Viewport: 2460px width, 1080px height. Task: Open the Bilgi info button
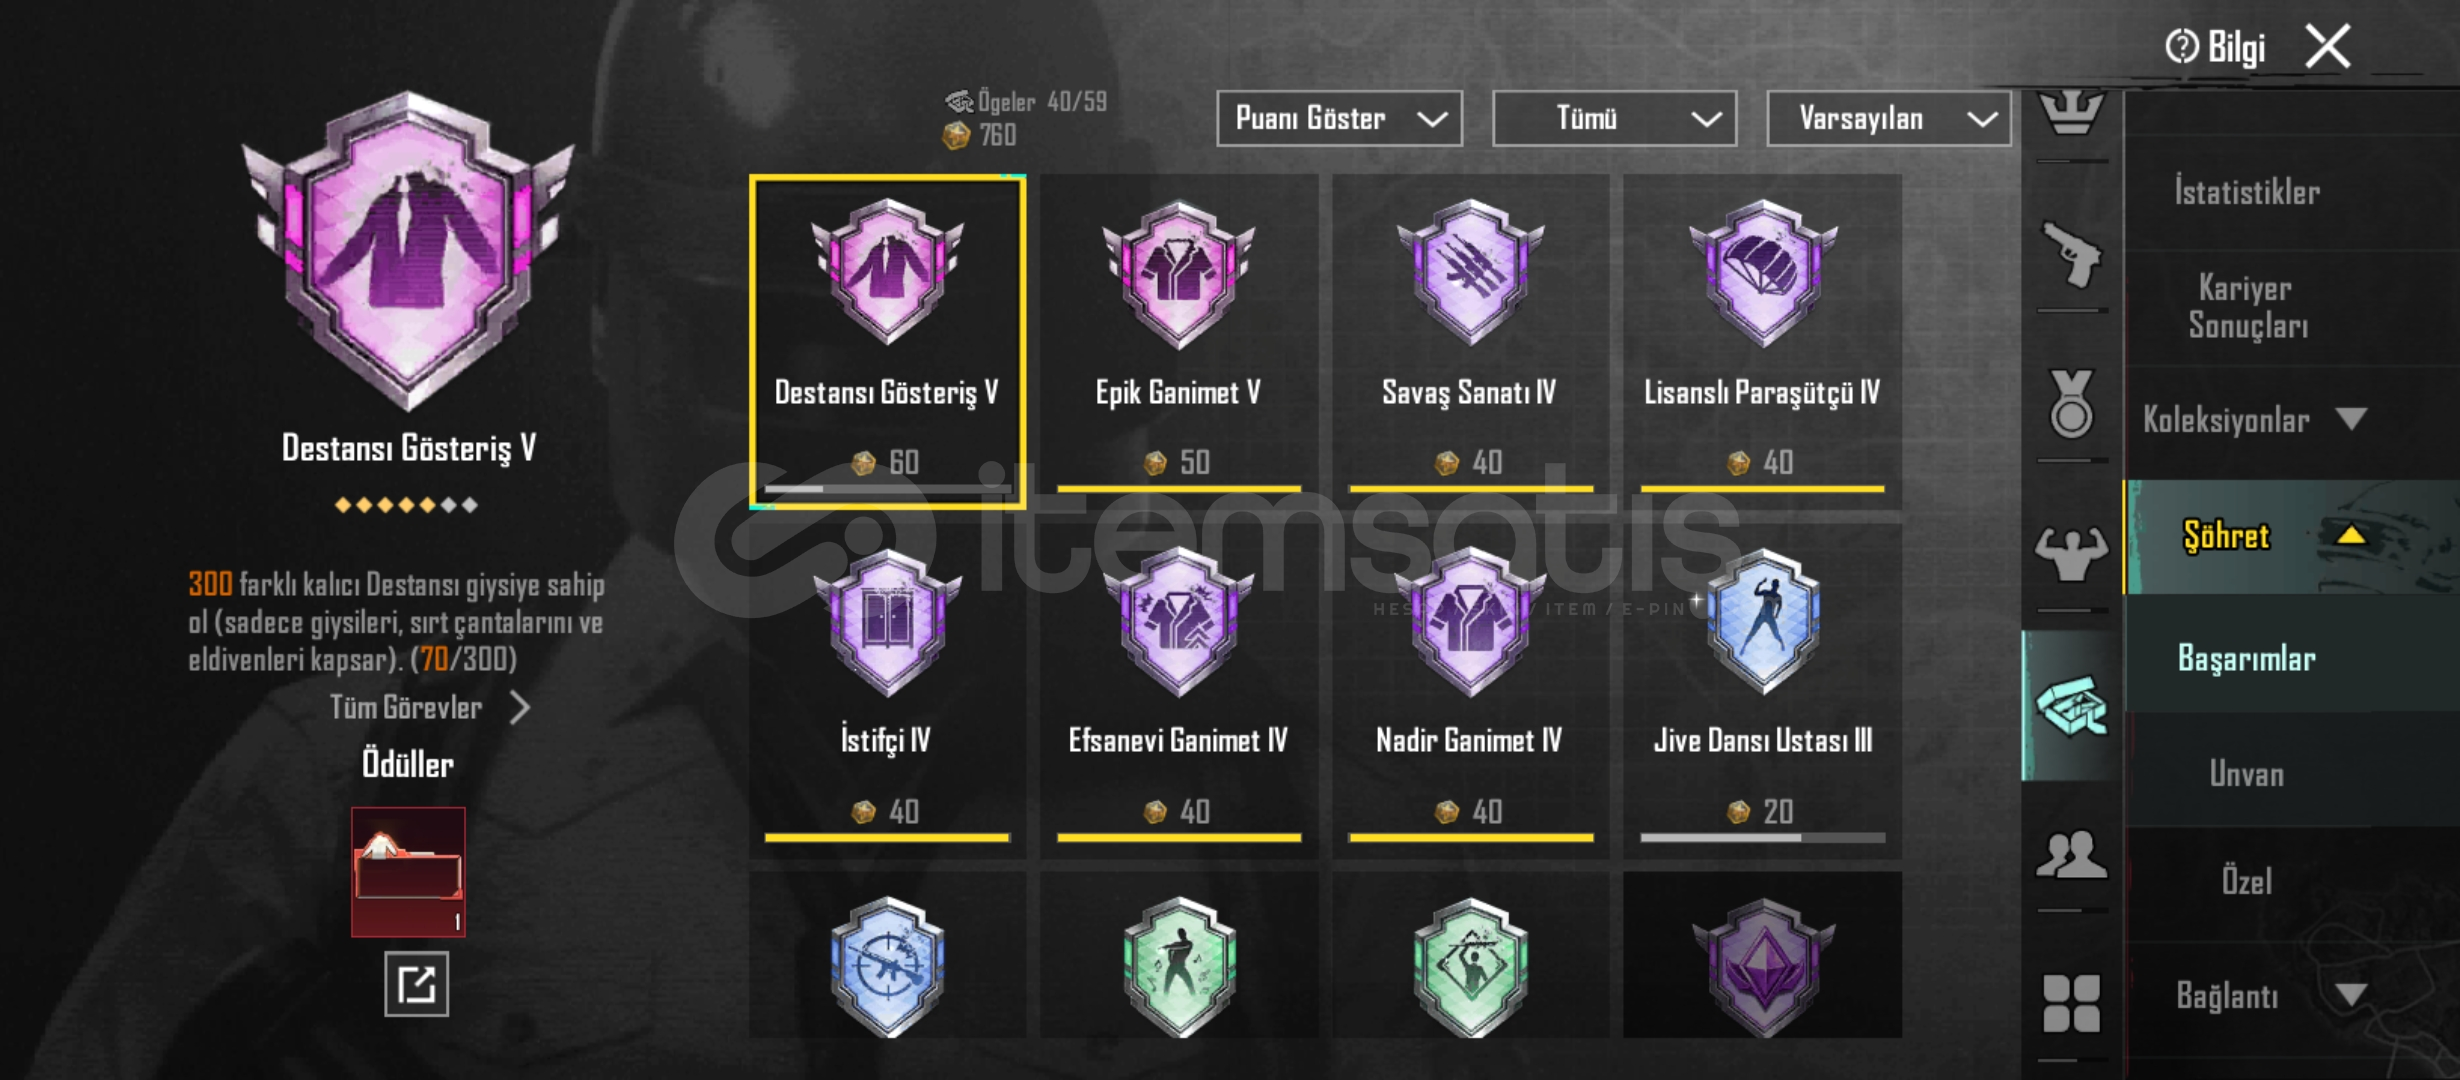pos(2215,47)
